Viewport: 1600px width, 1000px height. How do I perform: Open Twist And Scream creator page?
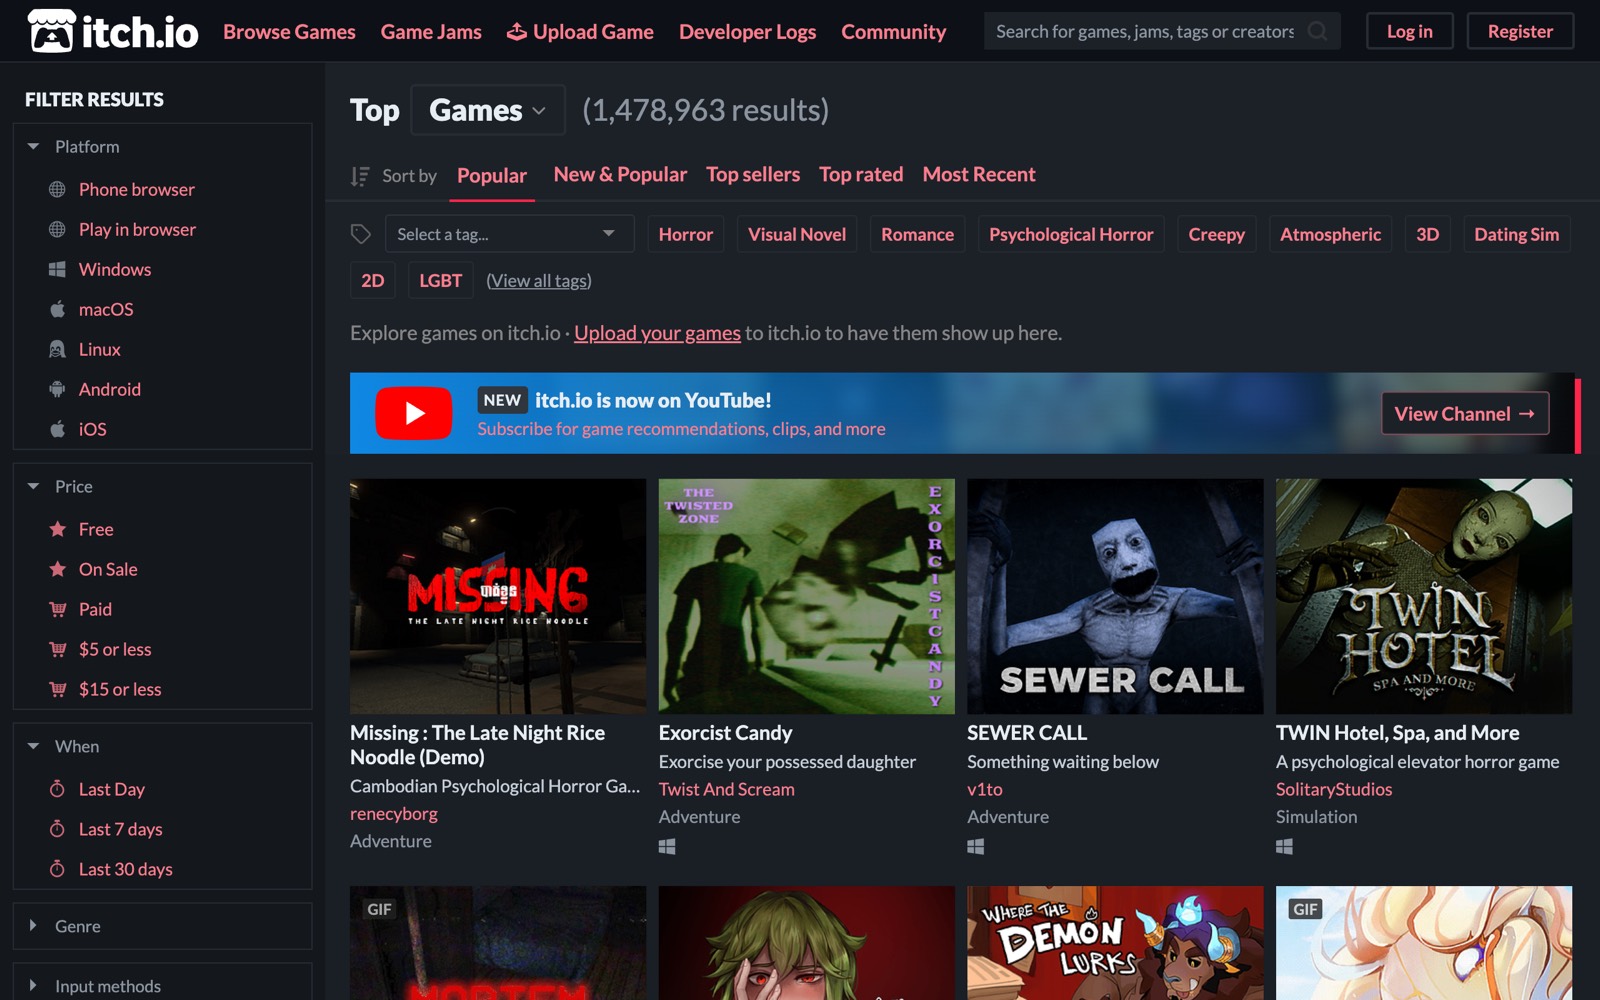click(x=727, y=789)
